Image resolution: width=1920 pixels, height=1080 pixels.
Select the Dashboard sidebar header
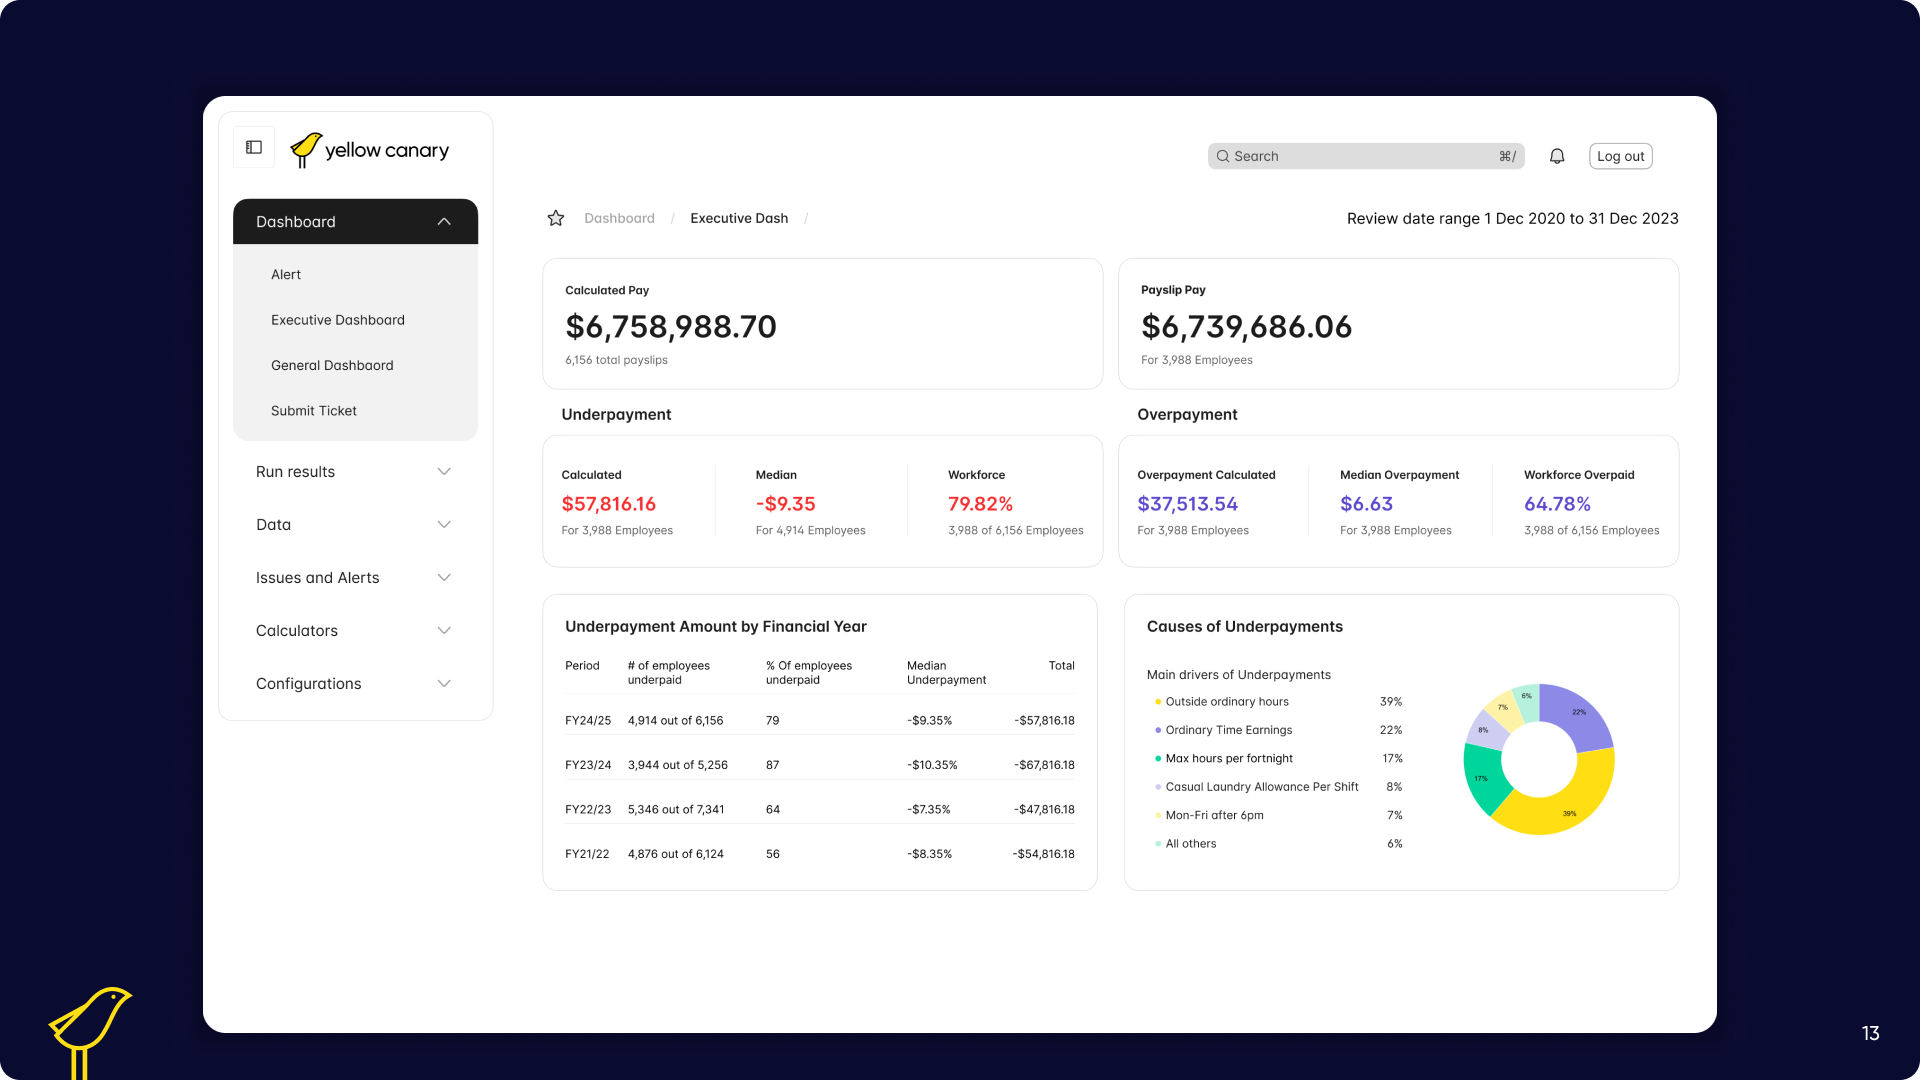[355, 222]
